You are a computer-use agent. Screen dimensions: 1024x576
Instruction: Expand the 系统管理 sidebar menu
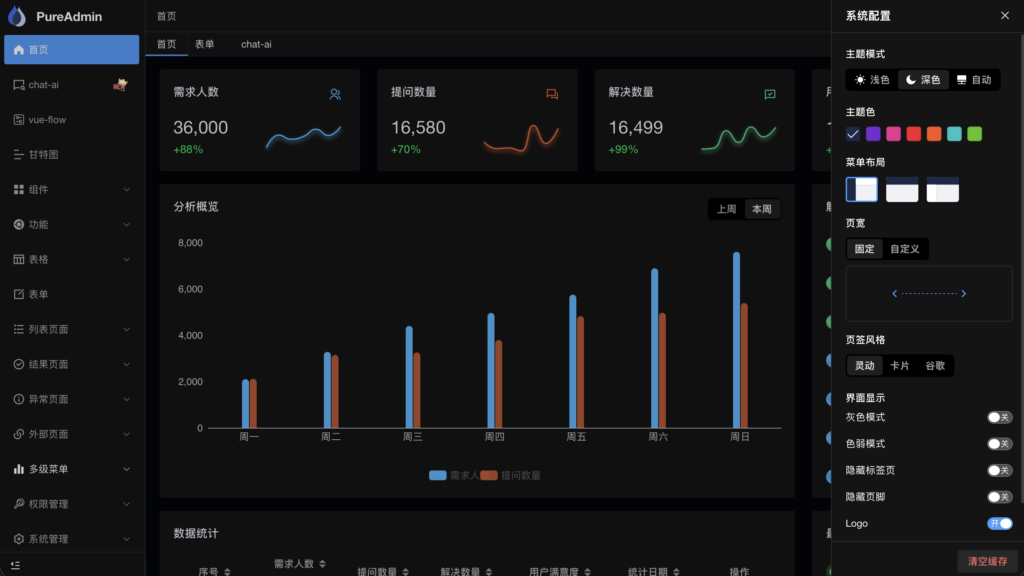(x=126, y=539)
